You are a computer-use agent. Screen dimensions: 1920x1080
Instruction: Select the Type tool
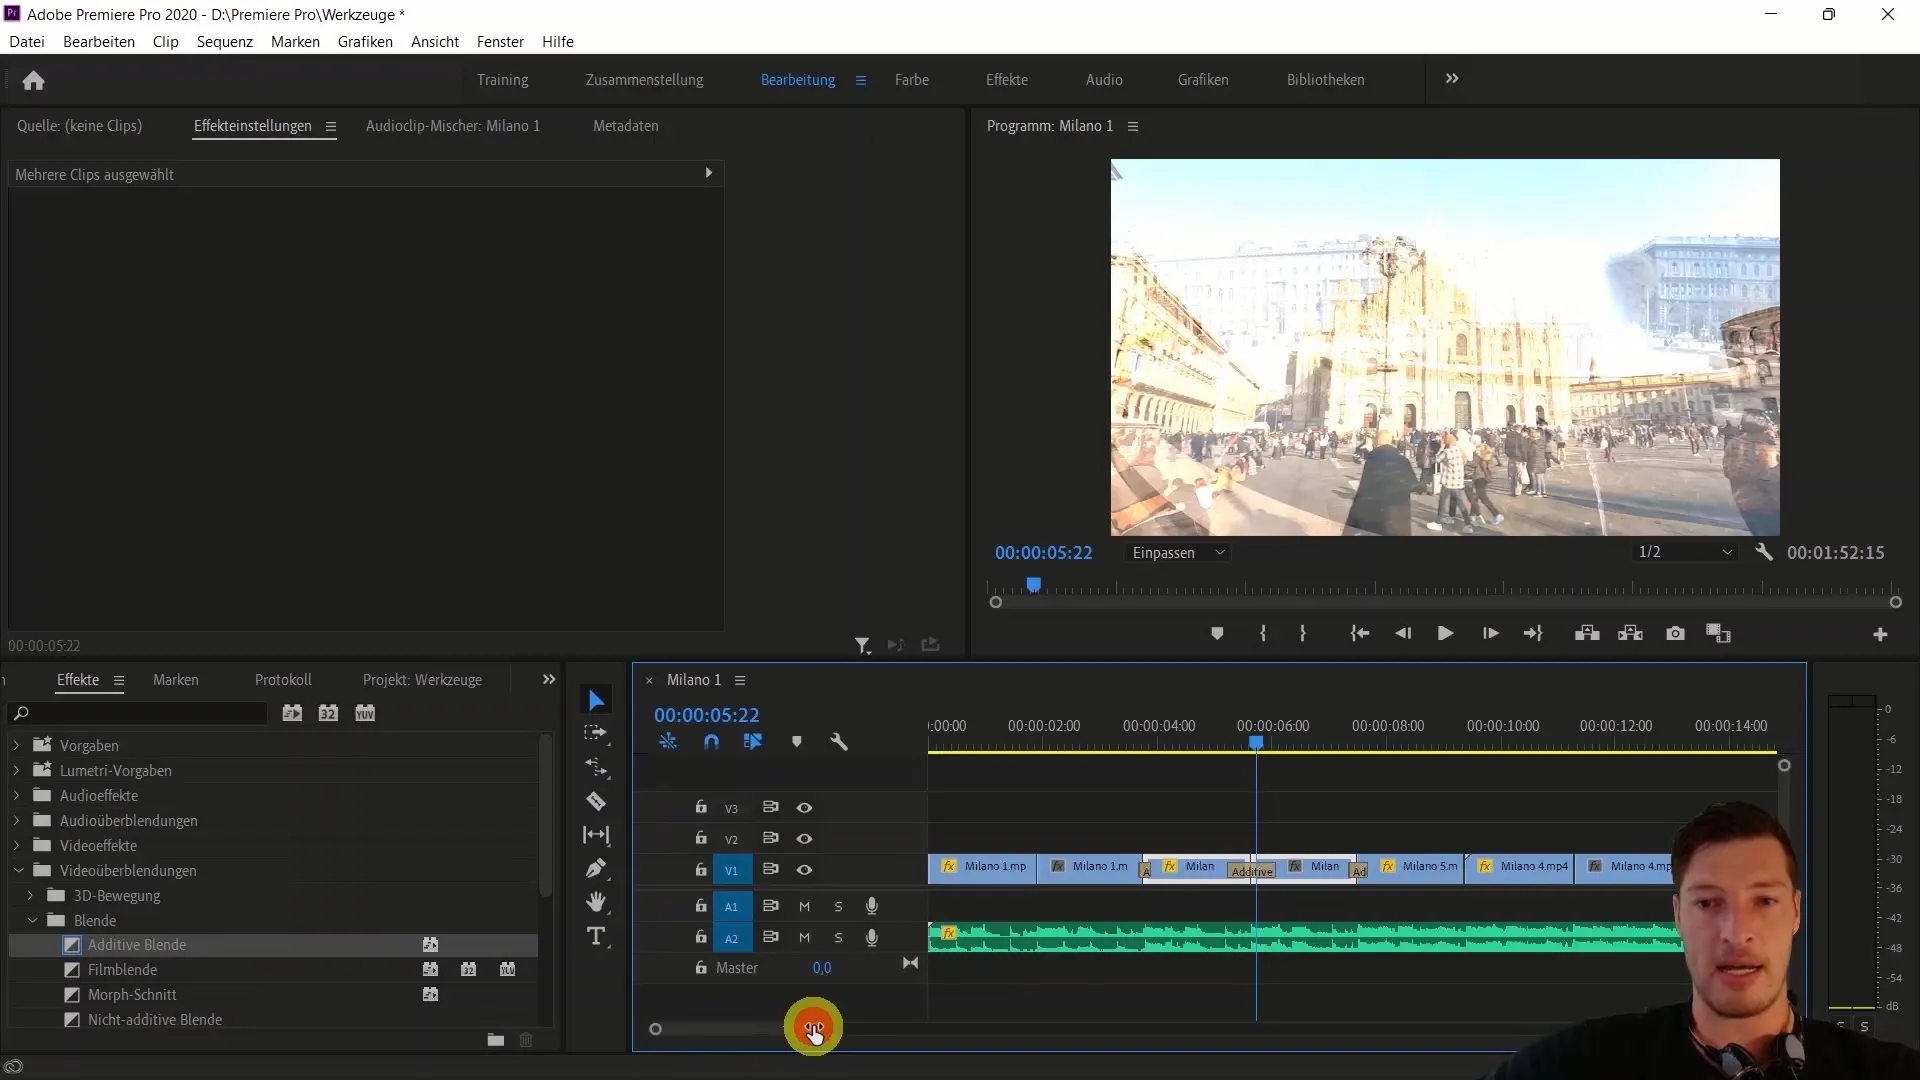click(596, 937)
